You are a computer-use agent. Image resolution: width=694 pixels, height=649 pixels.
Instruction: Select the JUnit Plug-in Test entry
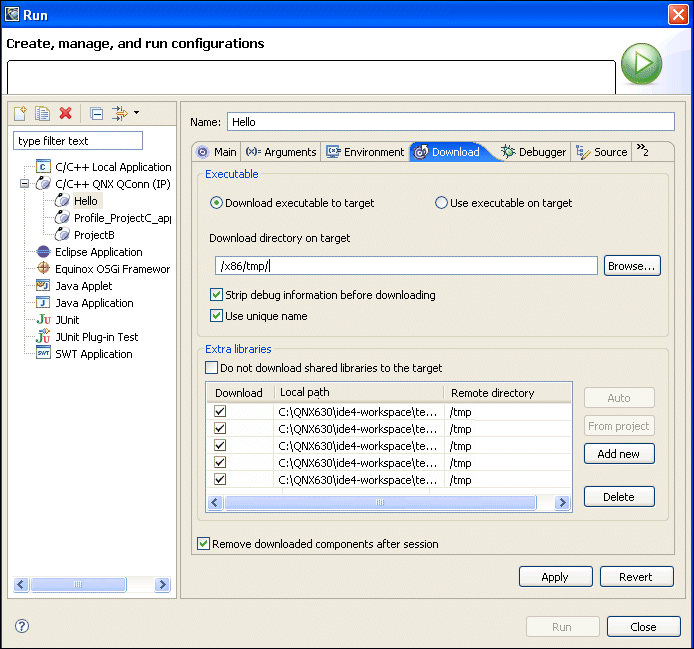pyautogui.click(x=96, y=337)
